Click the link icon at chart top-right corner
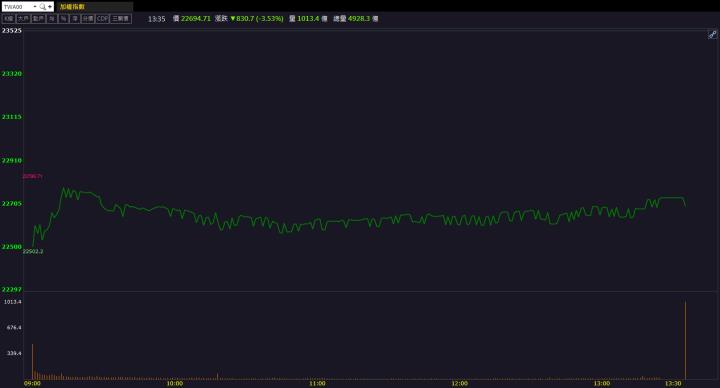This screenshot has width=720, height=388. (712, 34)
